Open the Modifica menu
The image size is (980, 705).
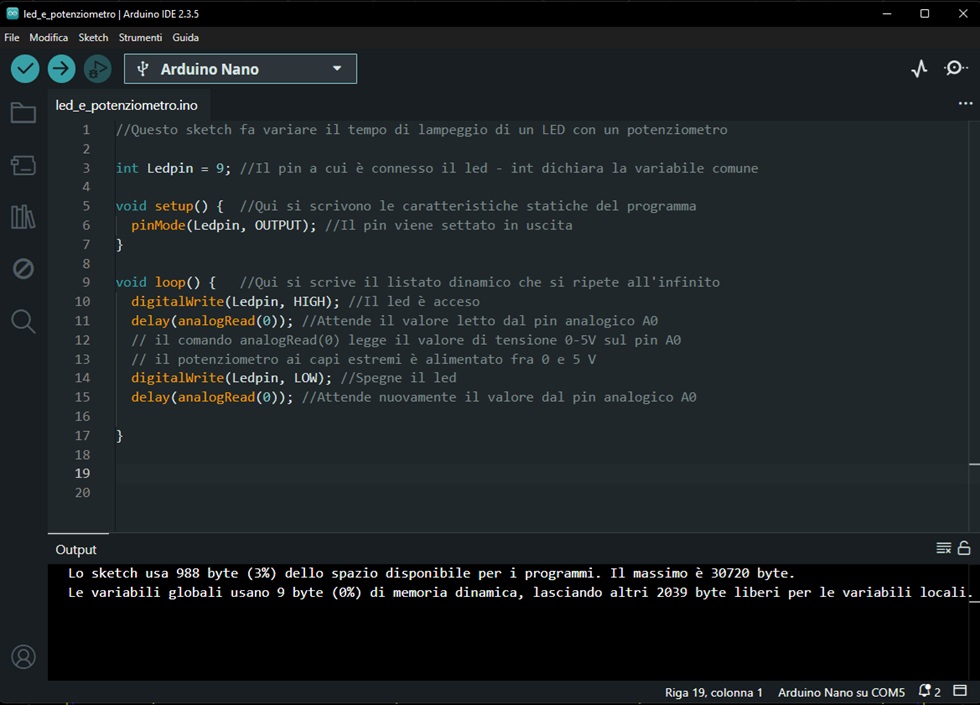(49, 38)
